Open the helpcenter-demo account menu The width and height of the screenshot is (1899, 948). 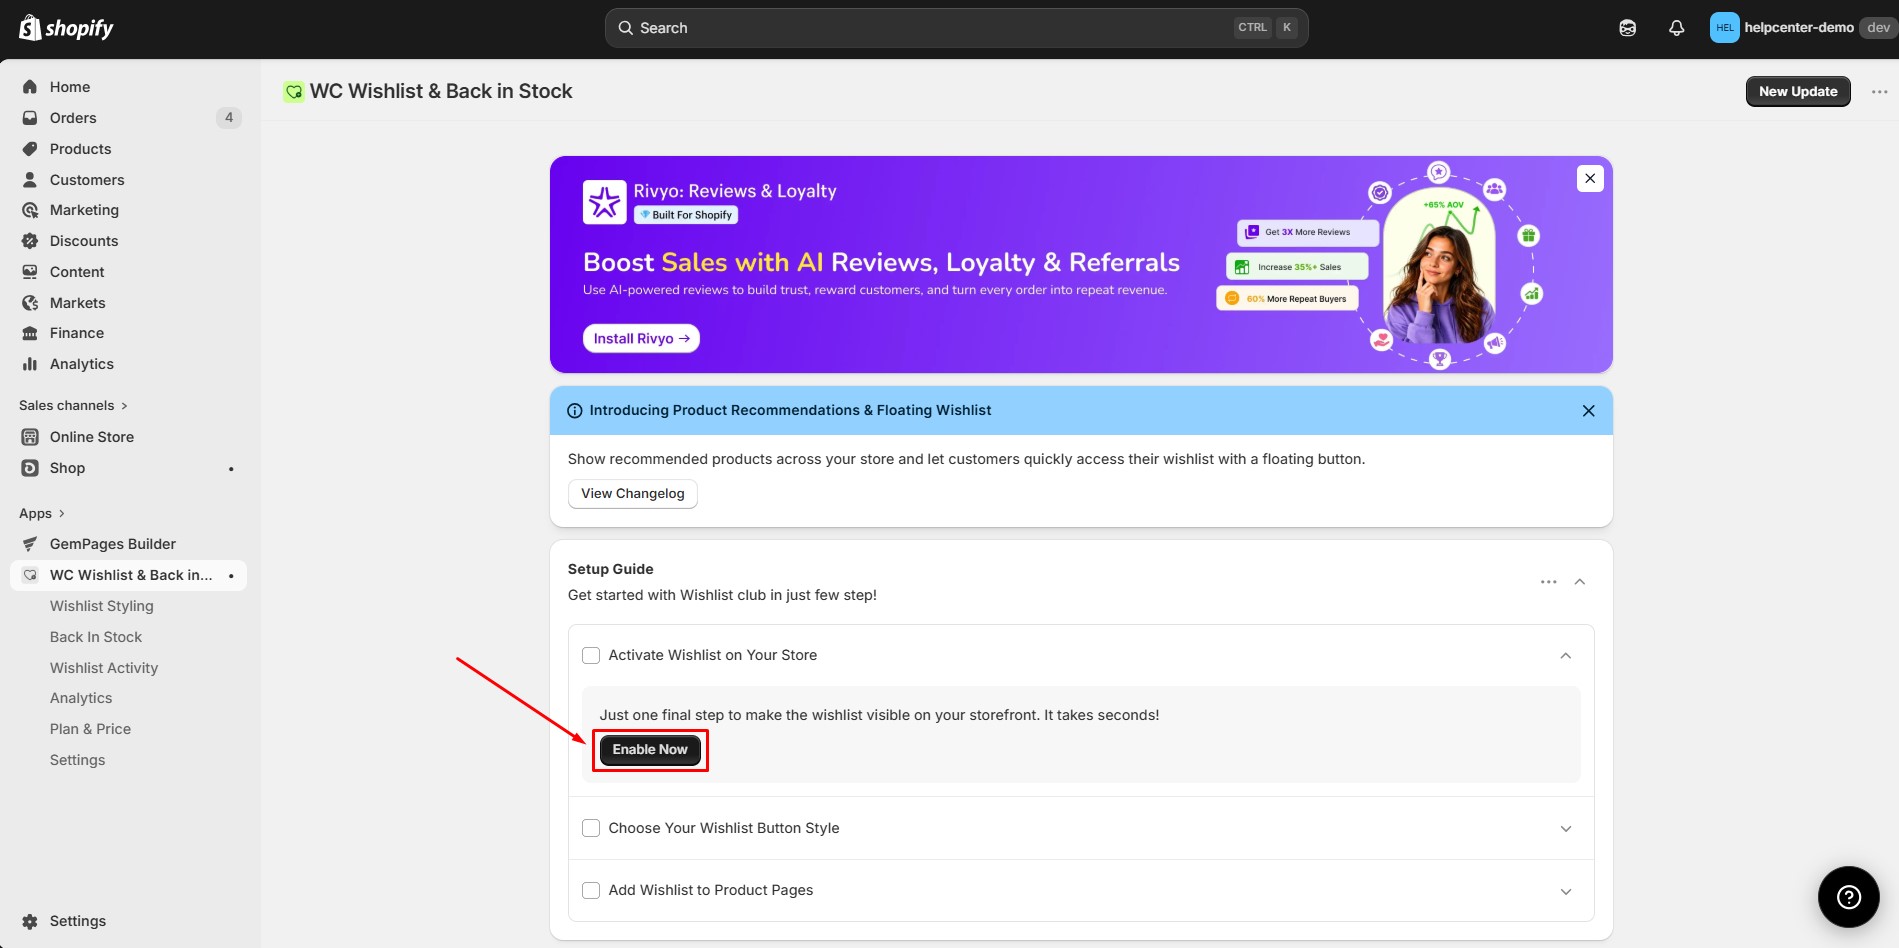(1802, 28)
